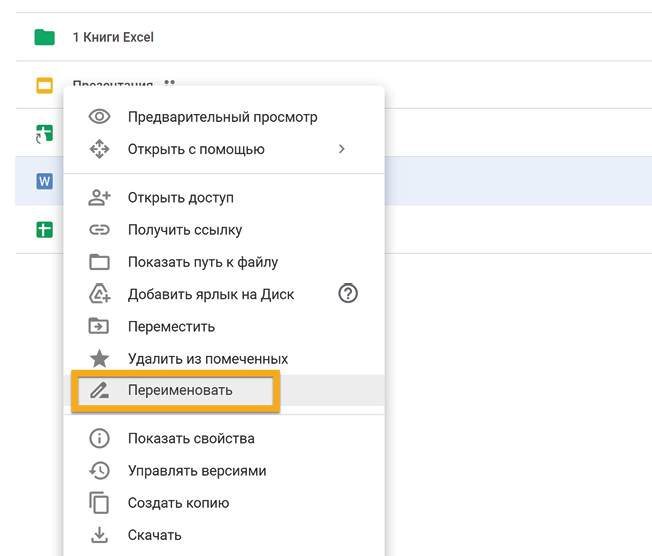The image size is (652, 556).
Task: Click the chain link icon for Получить ссылку
Action: pyautogui.click(x=99, y=230)
